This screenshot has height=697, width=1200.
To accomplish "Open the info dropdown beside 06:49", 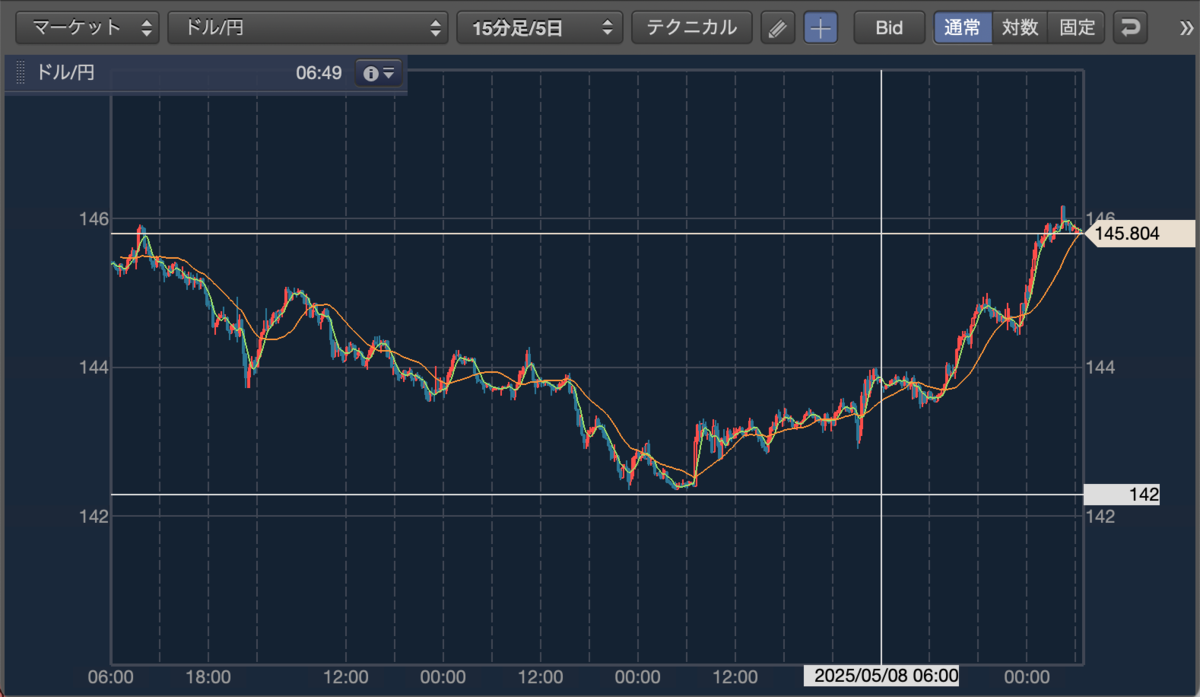I will click(x=380, y=73).
